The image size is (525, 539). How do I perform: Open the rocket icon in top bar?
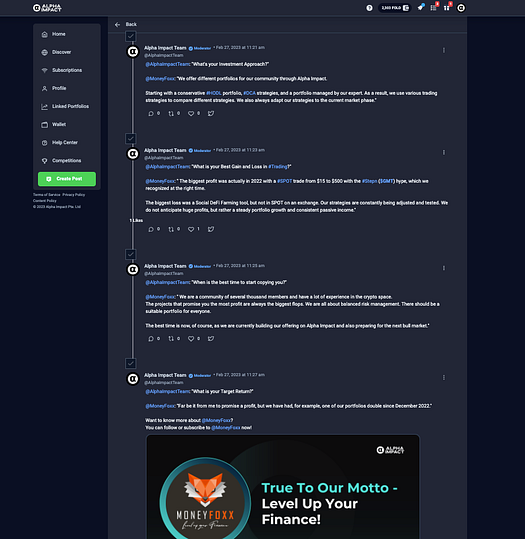coord(420,7)
